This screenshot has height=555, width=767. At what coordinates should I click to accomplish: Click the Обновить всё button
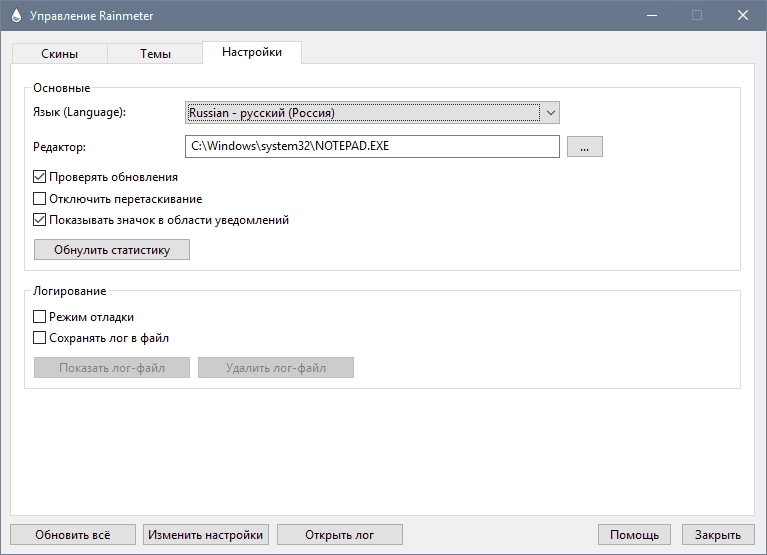(x=73, y=534)
